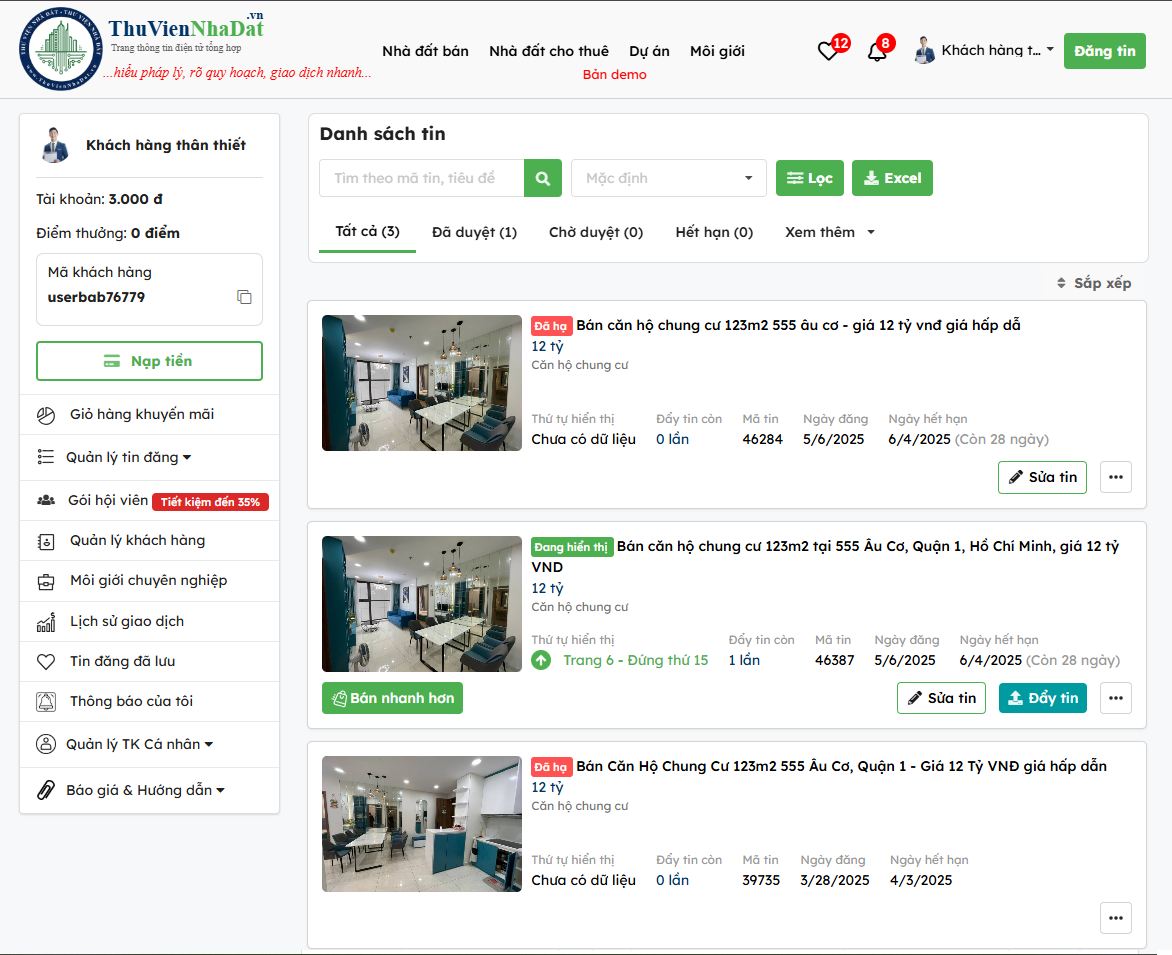Open Nhà đất cho thuê menu item
Viewport: 1172px width, 955px height.
548,51
